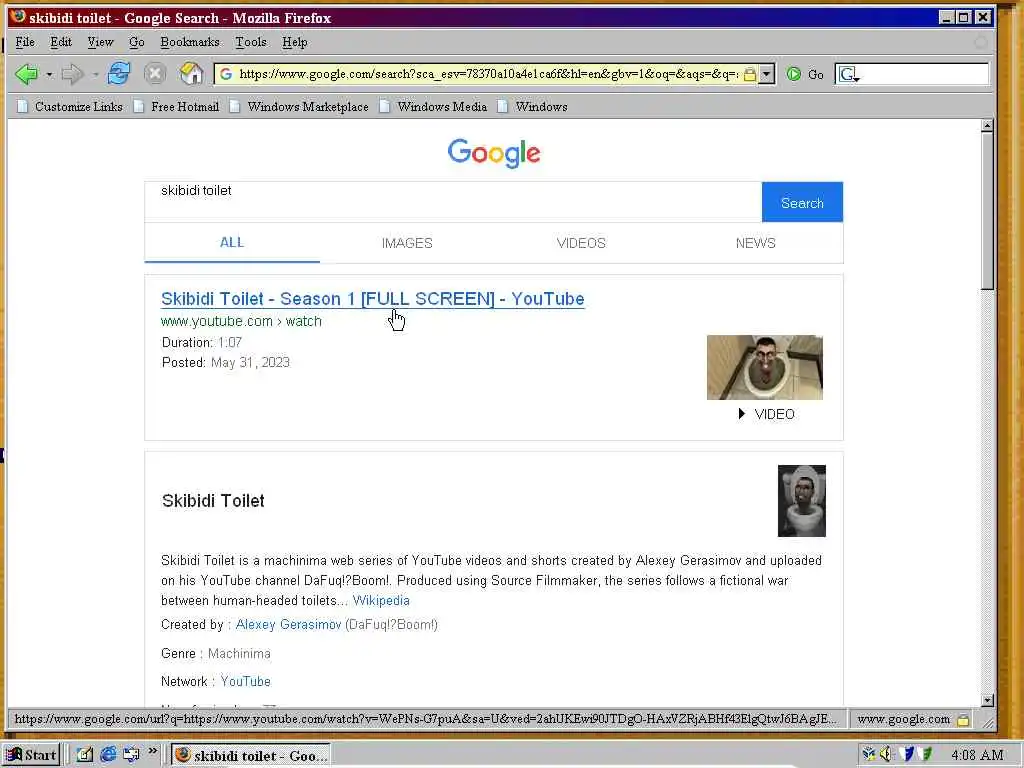1024x768 pixels.
Task: Click the address bar URL field
Action: click(x=488, y=74)
